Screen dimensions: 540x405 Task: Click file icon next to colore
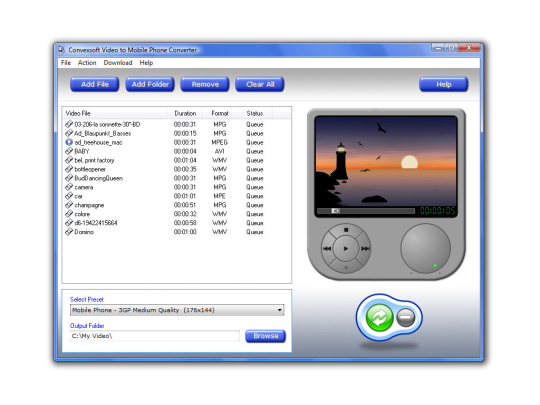69,214
